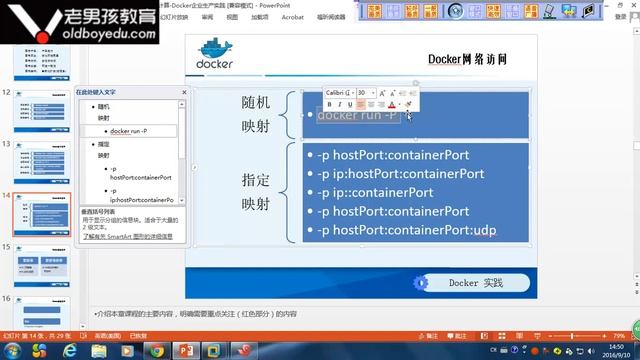Switch to Slide Sorter view icon
Image resolution: width=640 pixels, height=360 pixels.
coord(502,336)
